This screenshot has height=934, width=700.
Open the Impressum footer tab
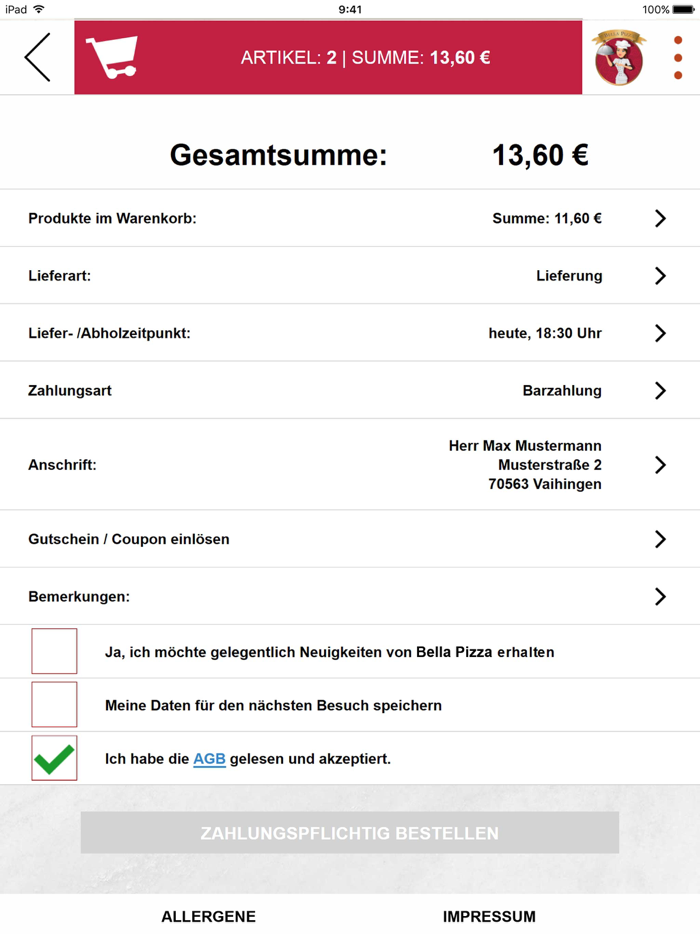[x=489, y=916]
